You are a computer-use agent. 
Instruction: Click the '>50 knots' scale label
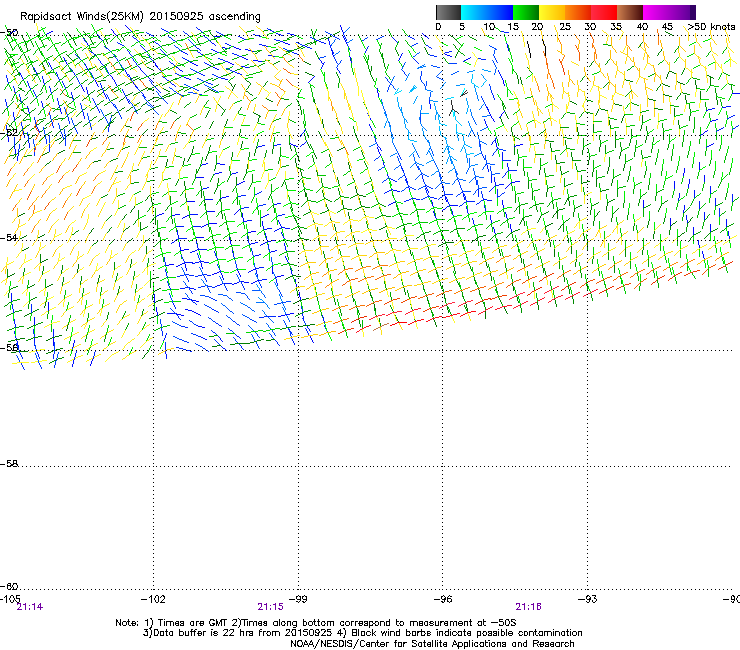(x=711, y=27)
